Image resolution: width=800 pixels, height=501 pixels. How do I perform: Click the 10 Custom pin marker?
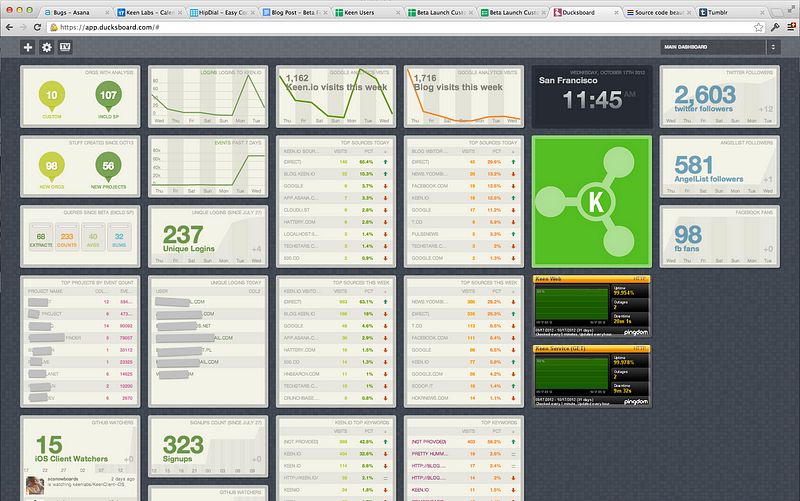(x=52, y=96)
